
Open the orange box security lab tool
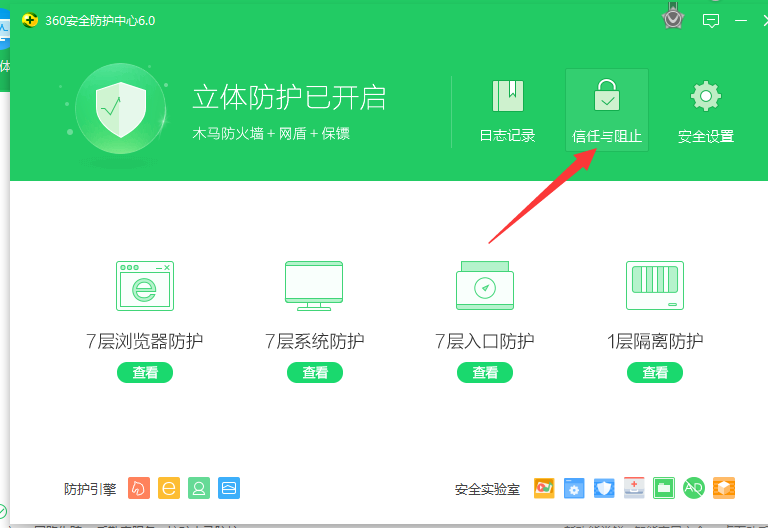pos(724,488)
